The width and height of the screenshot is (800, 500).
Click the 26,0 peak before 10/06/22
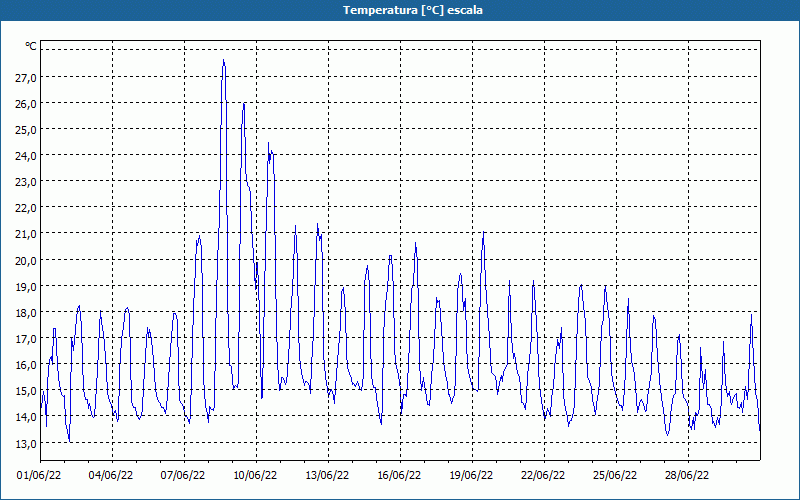(244, 104)
